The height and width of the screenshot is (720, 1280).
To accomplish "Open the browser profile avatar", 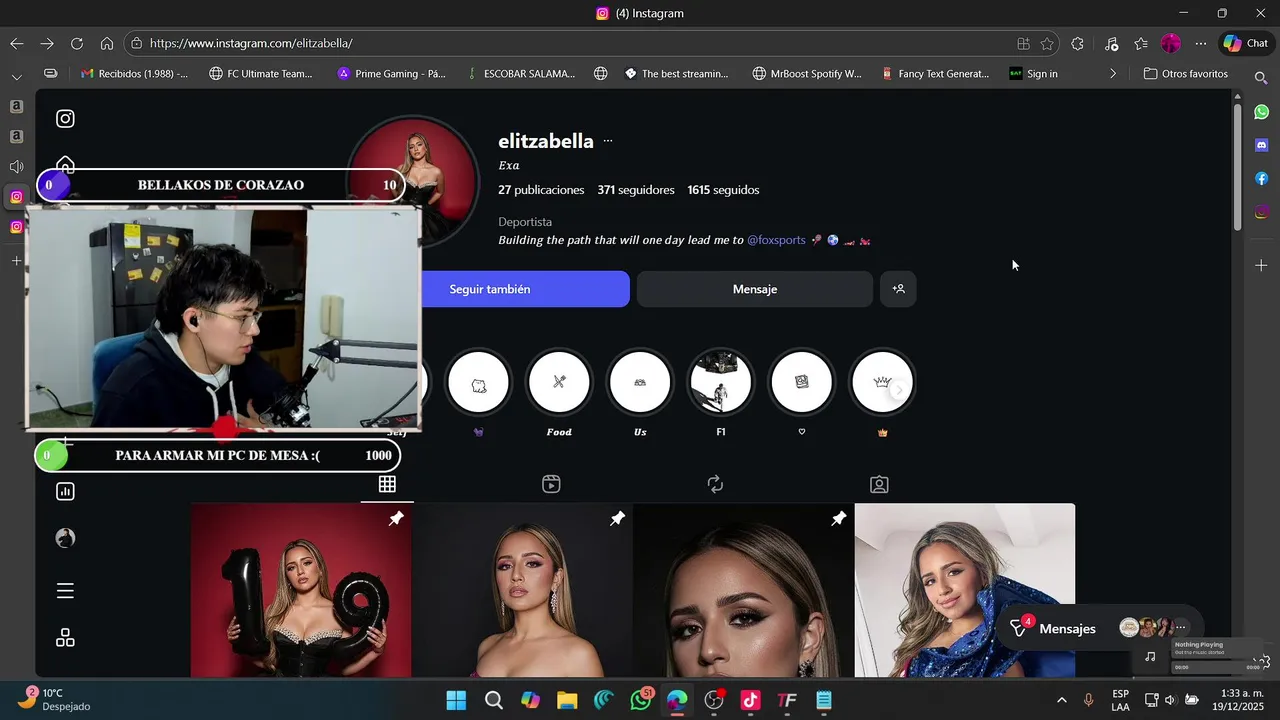I will [x=1171, y=43].
